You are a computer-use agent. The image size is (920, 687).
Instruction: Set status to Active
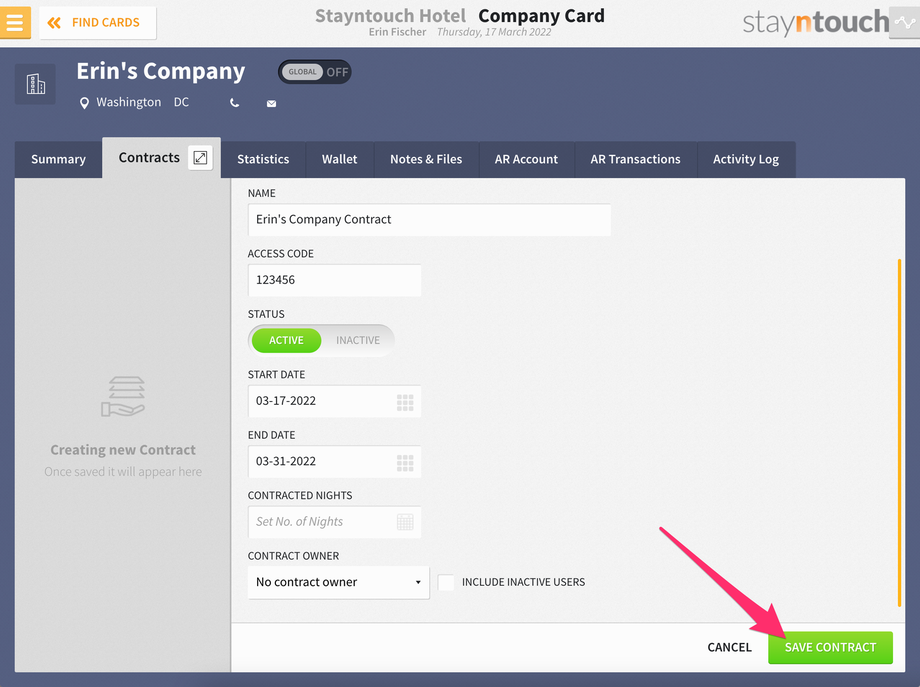[286, 340]
